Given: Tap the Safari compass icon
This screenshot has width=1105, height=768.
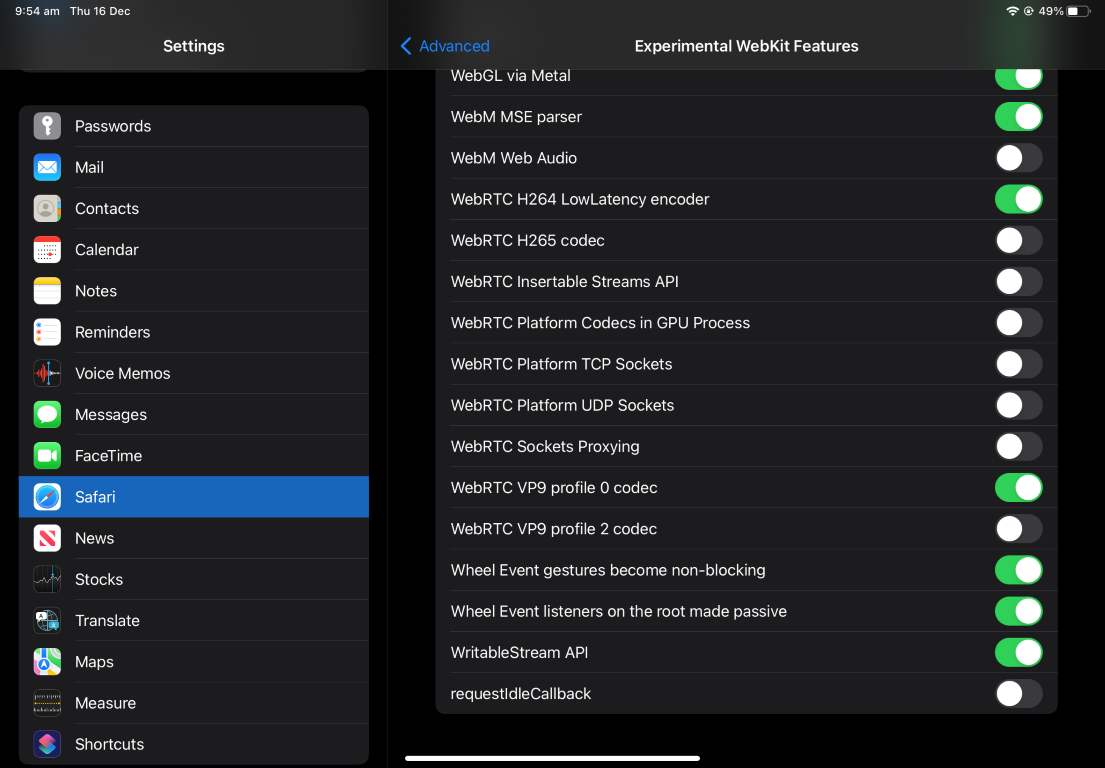Looking at the screenshot, I should [x=47, y=497].
